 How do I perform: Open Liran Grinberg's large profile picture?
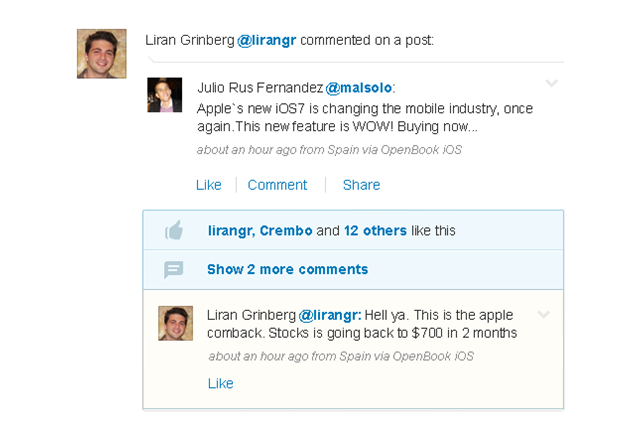tap(102, 53)
